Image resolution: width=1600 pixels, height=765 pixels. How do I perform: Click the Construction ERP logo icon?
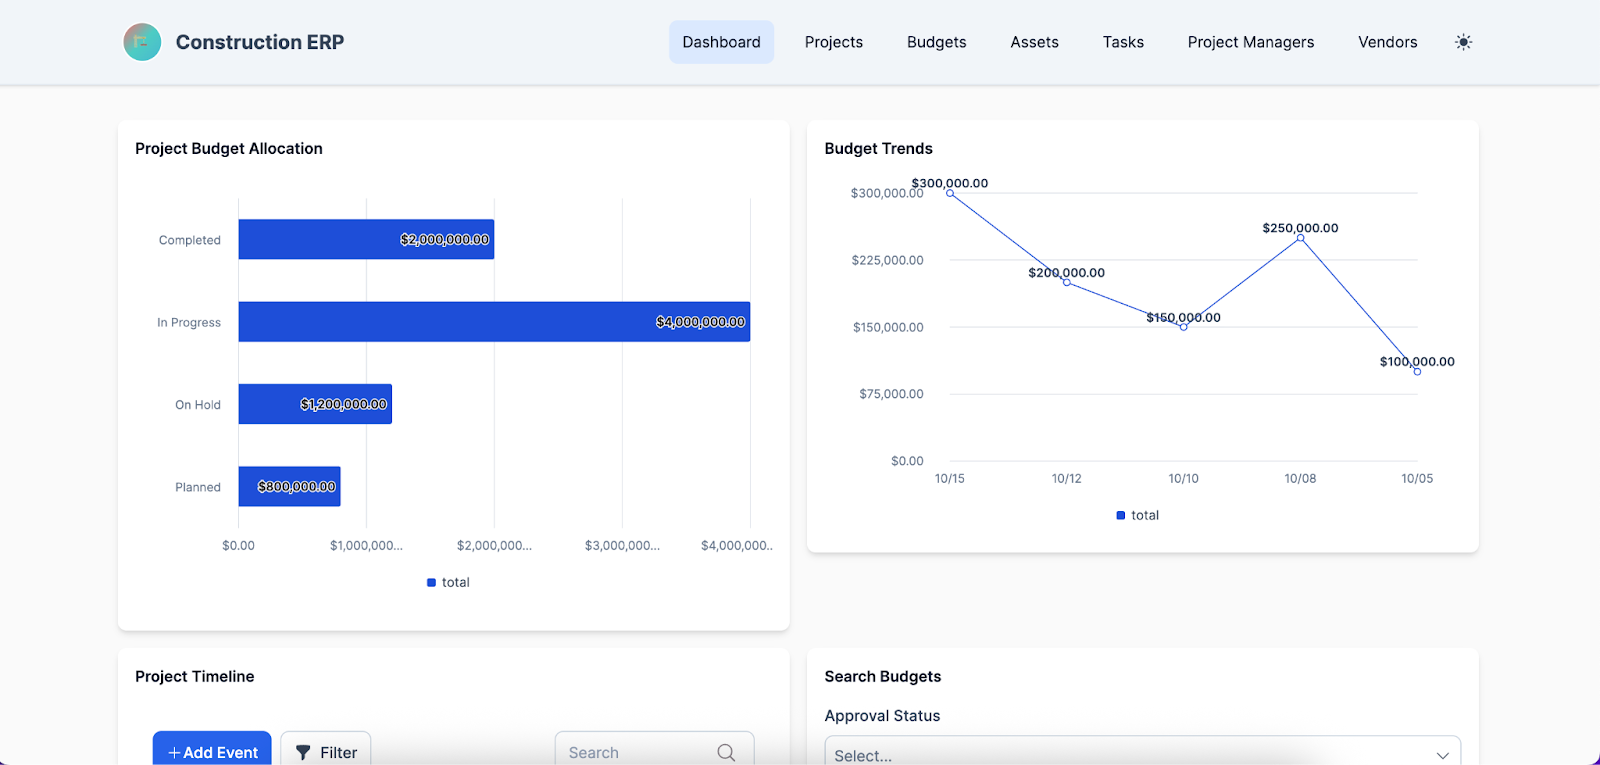click(x=142, y=42)
